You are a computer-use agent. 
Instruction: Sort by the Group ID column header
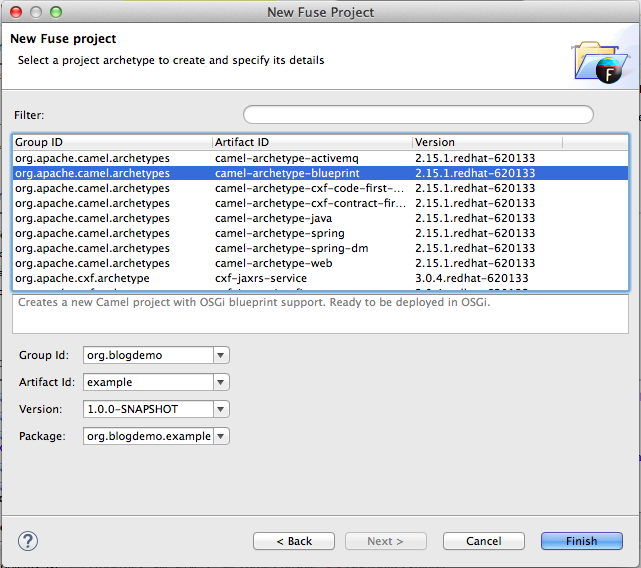pyautogui.click(x=112, y=142)
